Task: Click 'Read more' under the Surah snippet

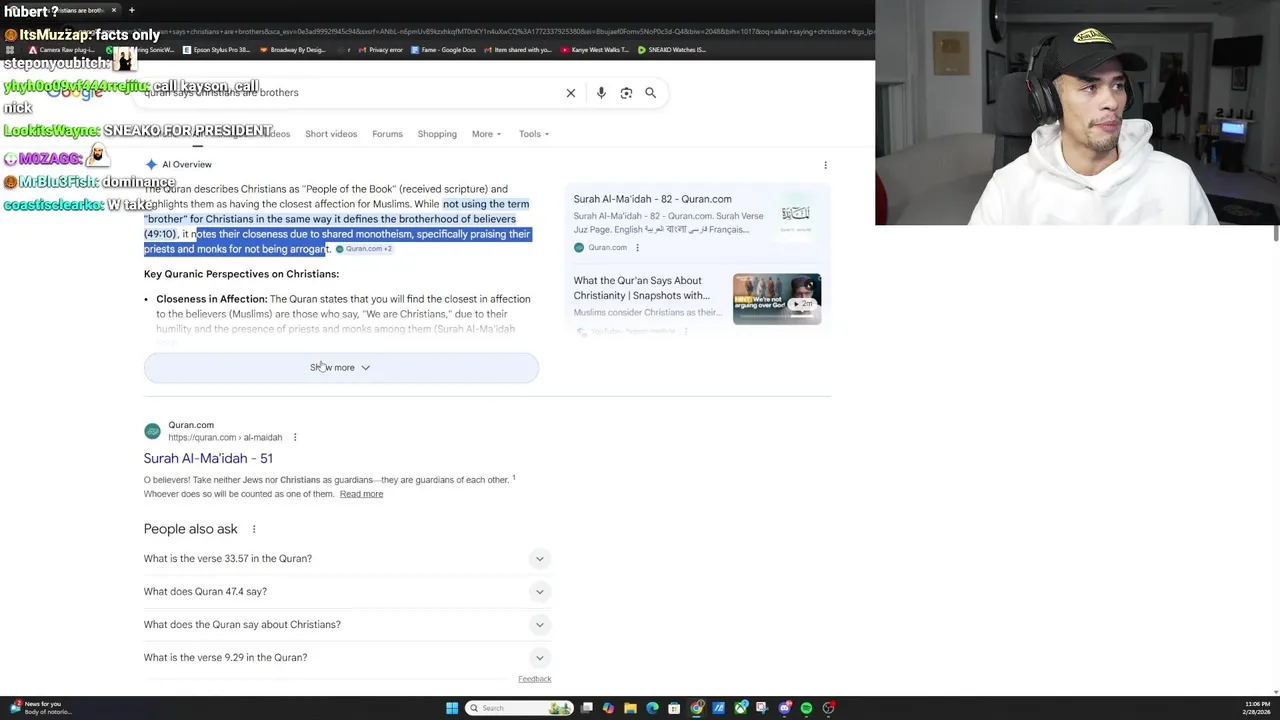Action: (x=361, y=494)
